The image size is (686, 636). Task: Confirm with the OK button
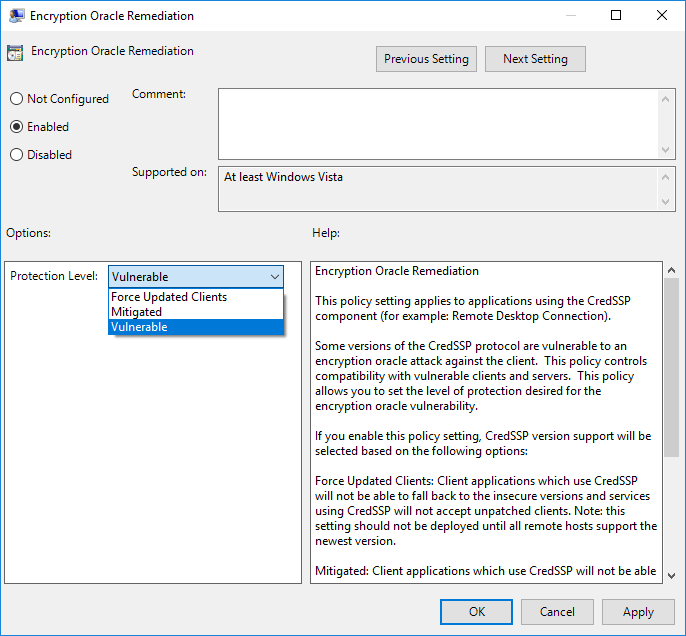(476, 612)
